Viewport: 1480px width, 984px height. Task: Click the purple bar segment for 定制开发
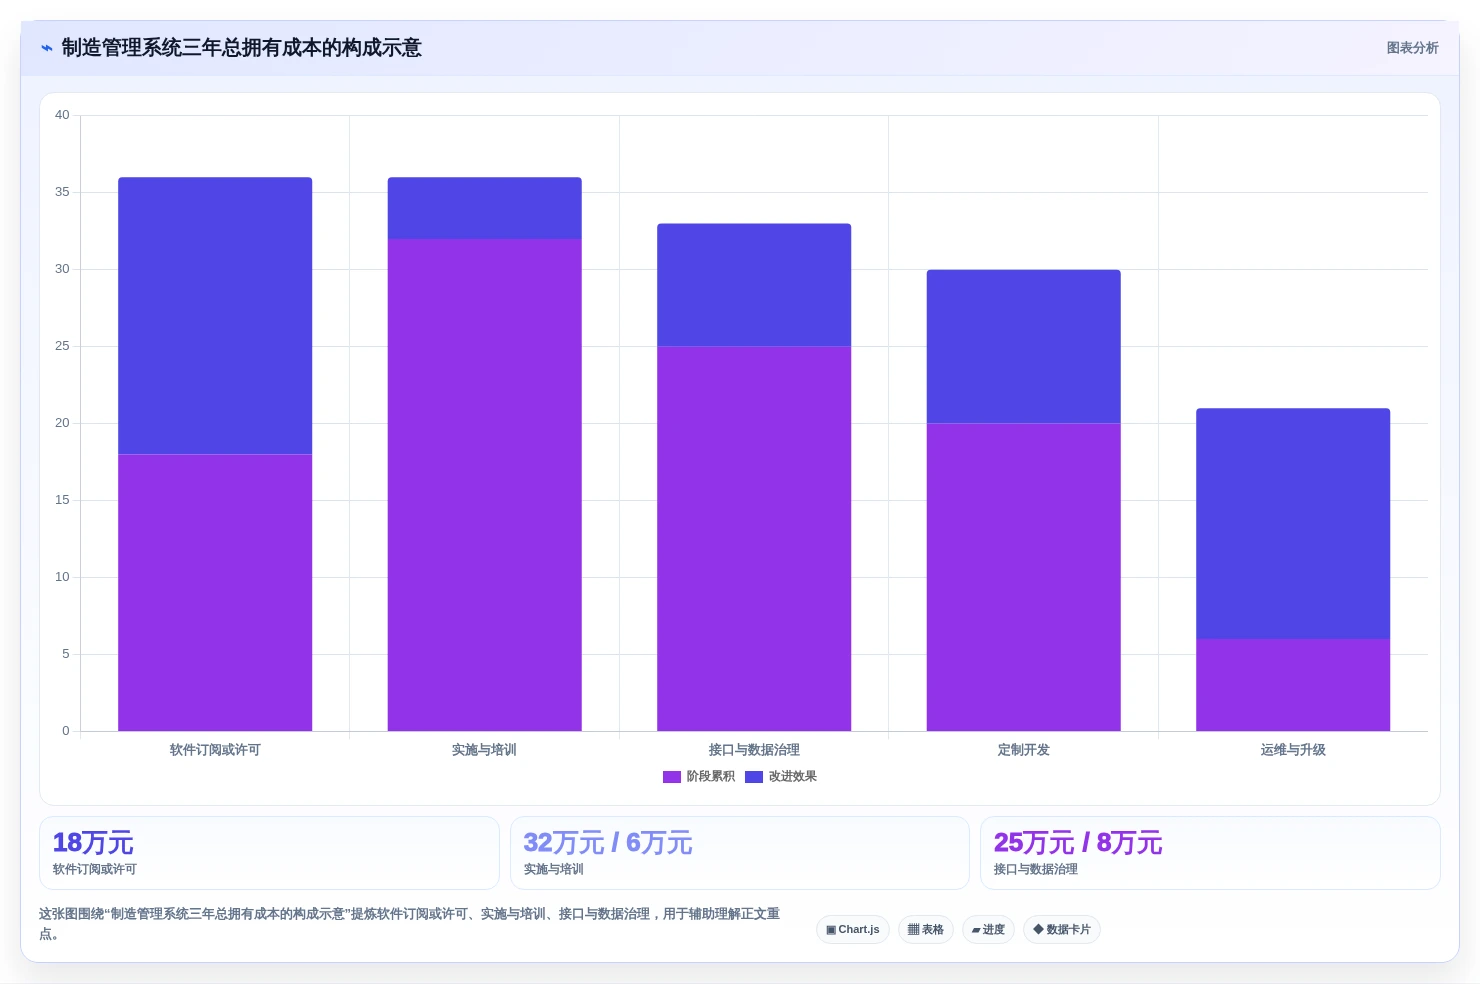(1023, 577)
